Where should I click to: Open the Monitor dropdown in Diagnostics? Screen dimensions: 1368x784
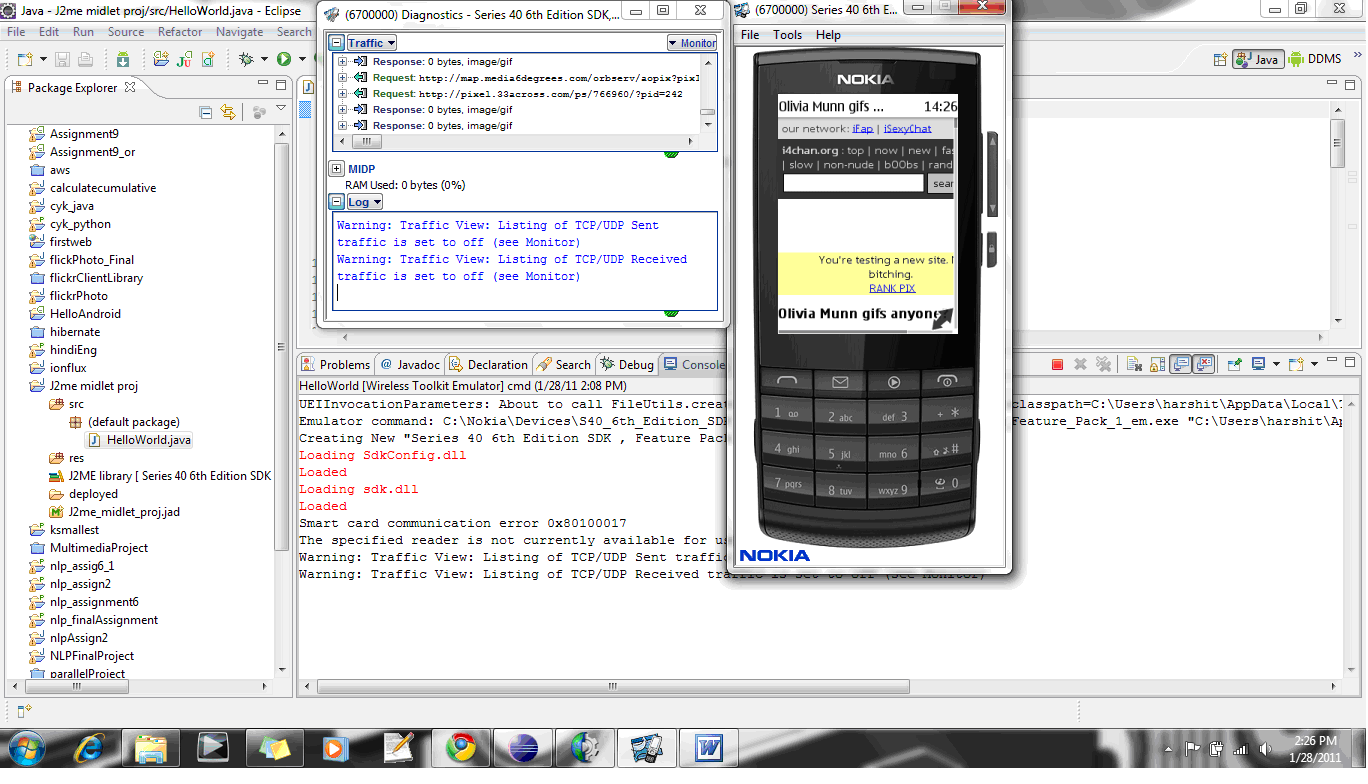692,43
